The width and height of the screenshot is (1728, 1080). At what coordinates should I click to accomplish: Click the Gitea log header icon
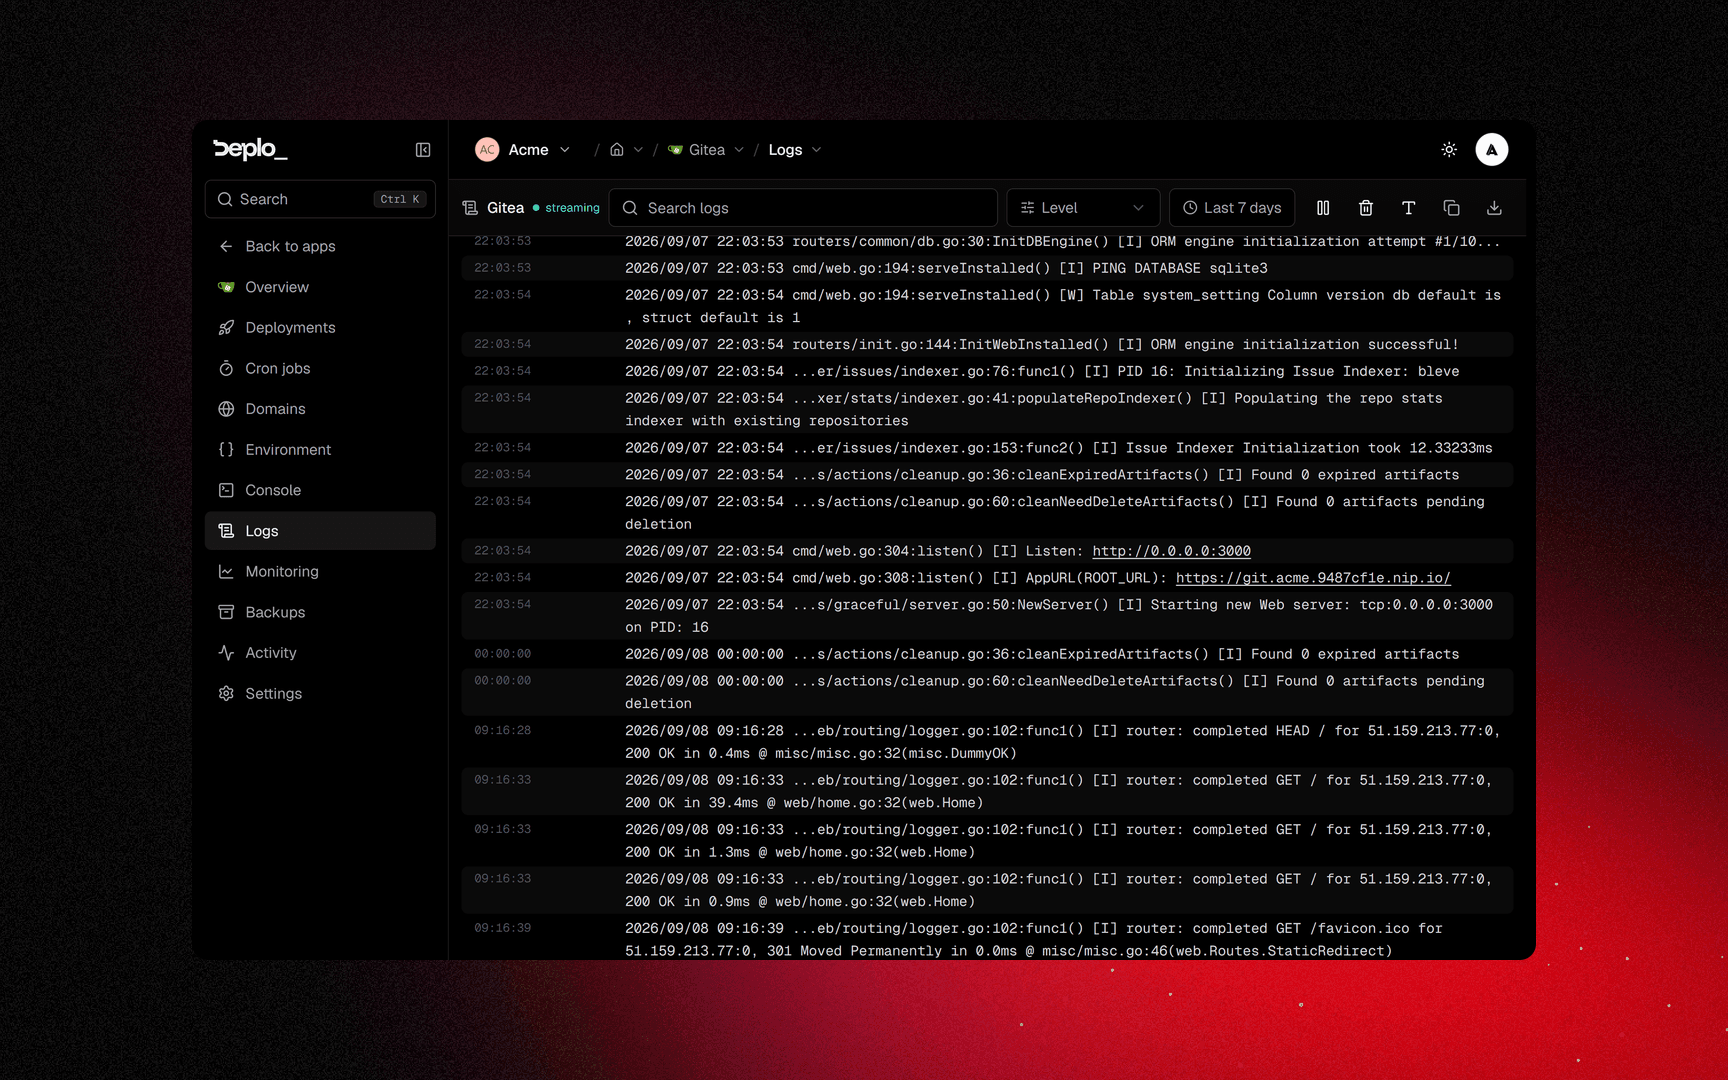(470, 208)
